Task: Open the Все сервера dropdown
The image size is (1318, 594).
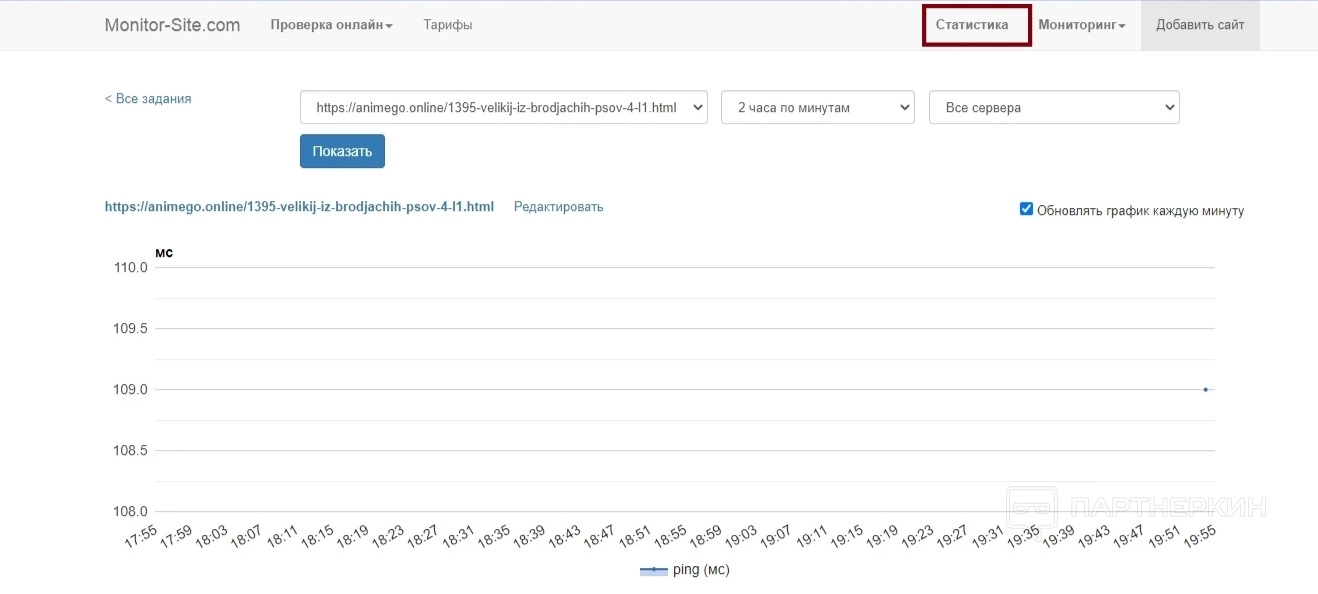Action: 1054,108
